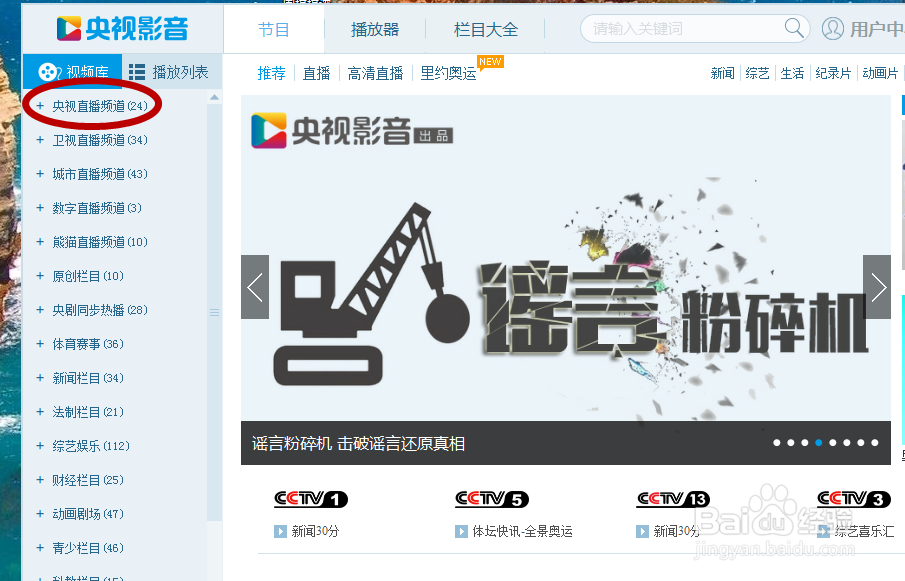Click the CCTV5 channel logo
Viewport: 905px width, 581px height.
[x=492, y=498]
